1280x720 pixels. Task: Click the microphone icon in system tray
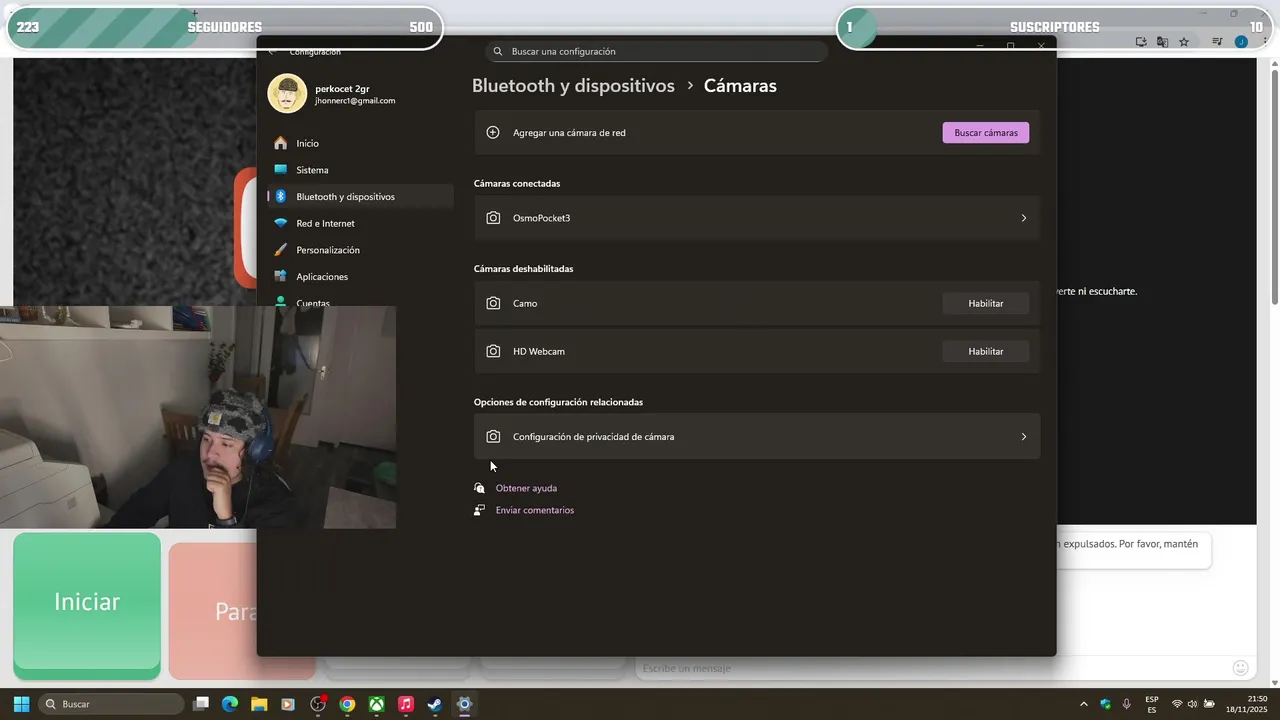1127,704
